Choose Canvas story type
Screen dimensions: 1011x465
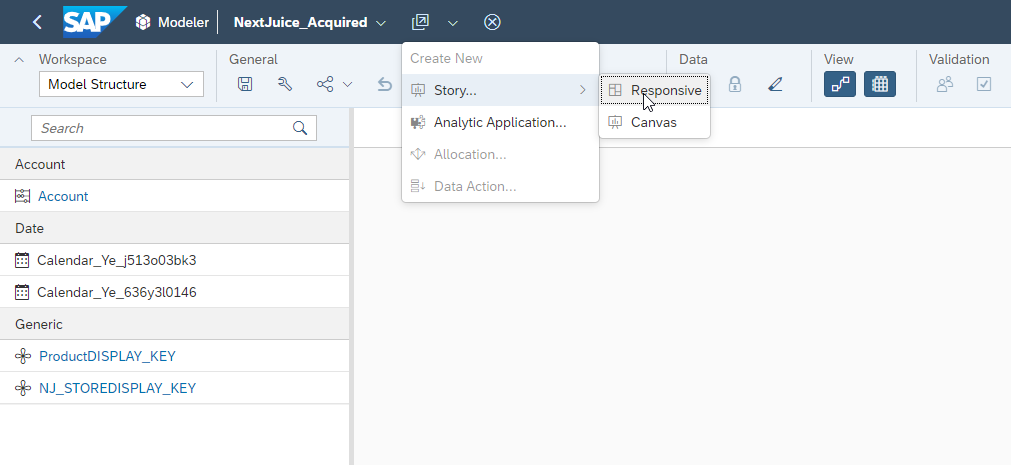coord(653,122)
